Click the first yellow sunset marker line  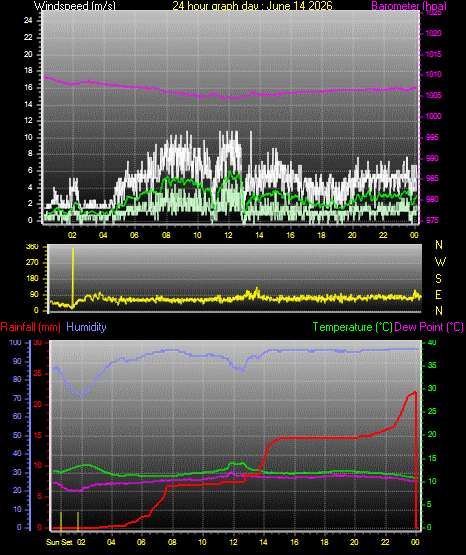tap(61, 521)
